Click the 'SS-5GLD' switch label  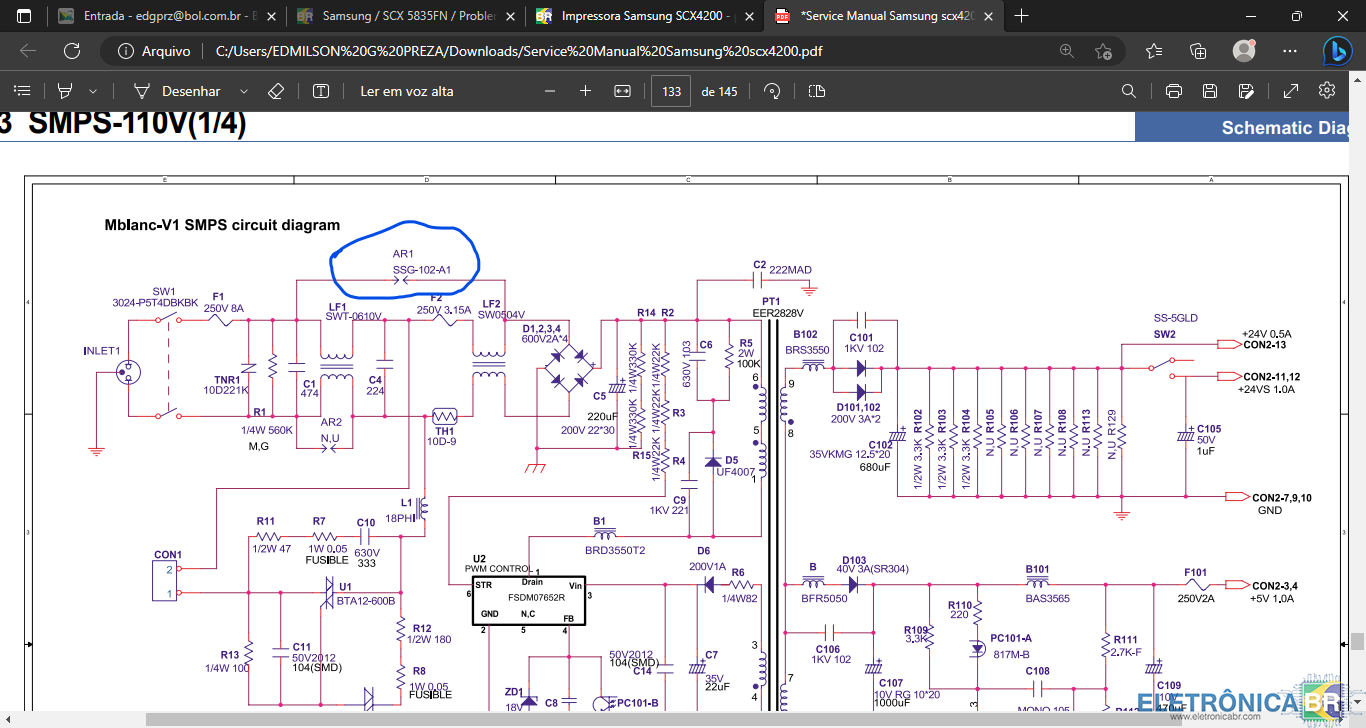point(1176,318)
